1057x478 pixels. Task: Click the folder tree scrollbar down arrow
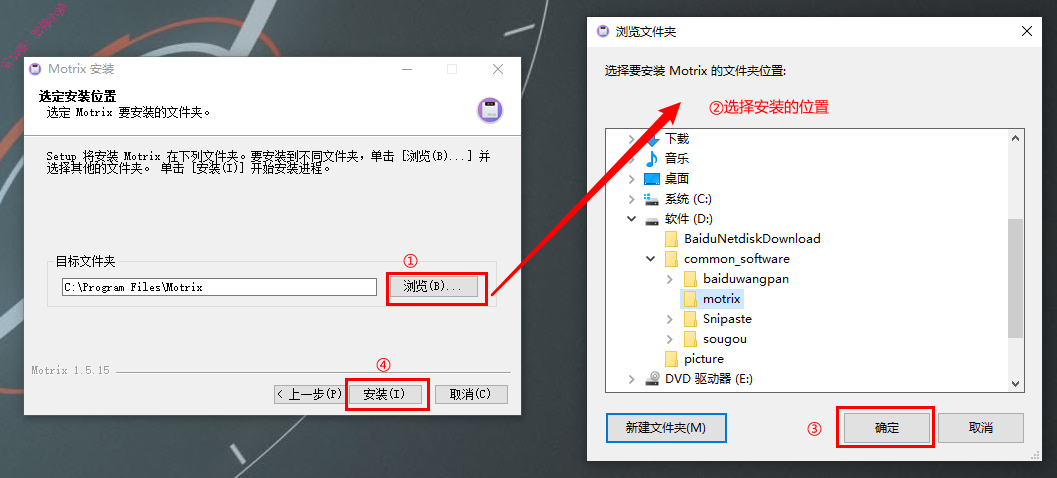[1015, 383]
